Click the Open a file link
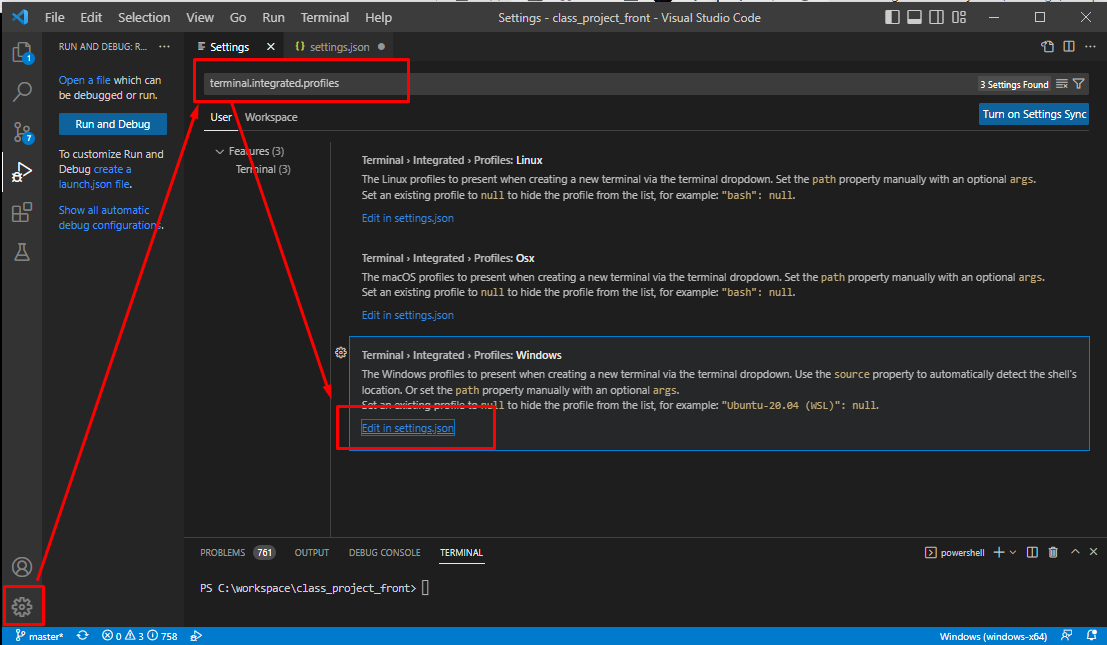The image size is (1107, 645). pos(84,80)
